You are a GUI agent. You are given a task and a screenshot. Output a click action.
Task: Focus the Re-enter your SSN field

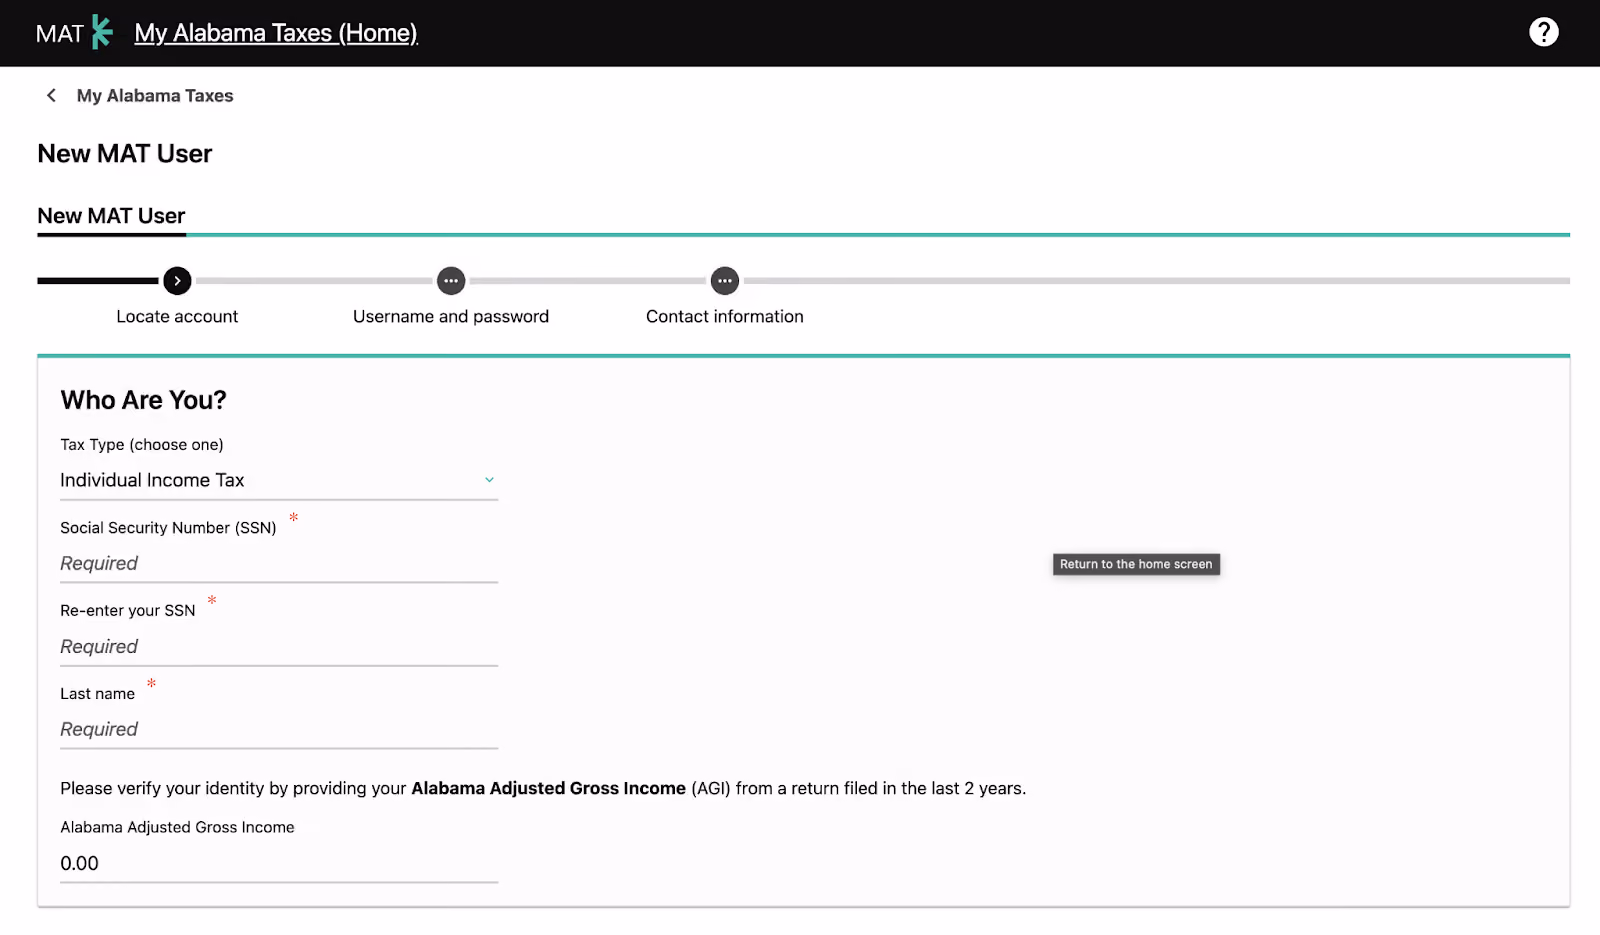click(x=279, y=647)
